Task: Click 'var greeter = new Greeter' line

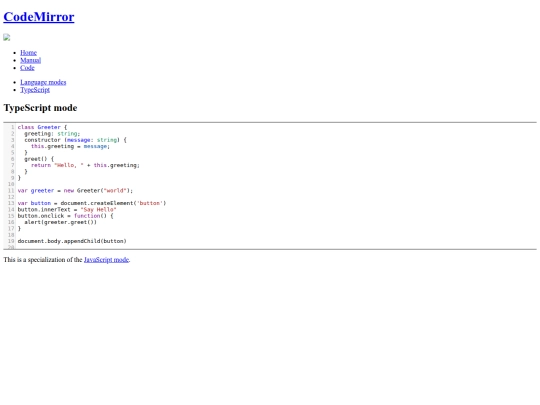Action: 75,190
